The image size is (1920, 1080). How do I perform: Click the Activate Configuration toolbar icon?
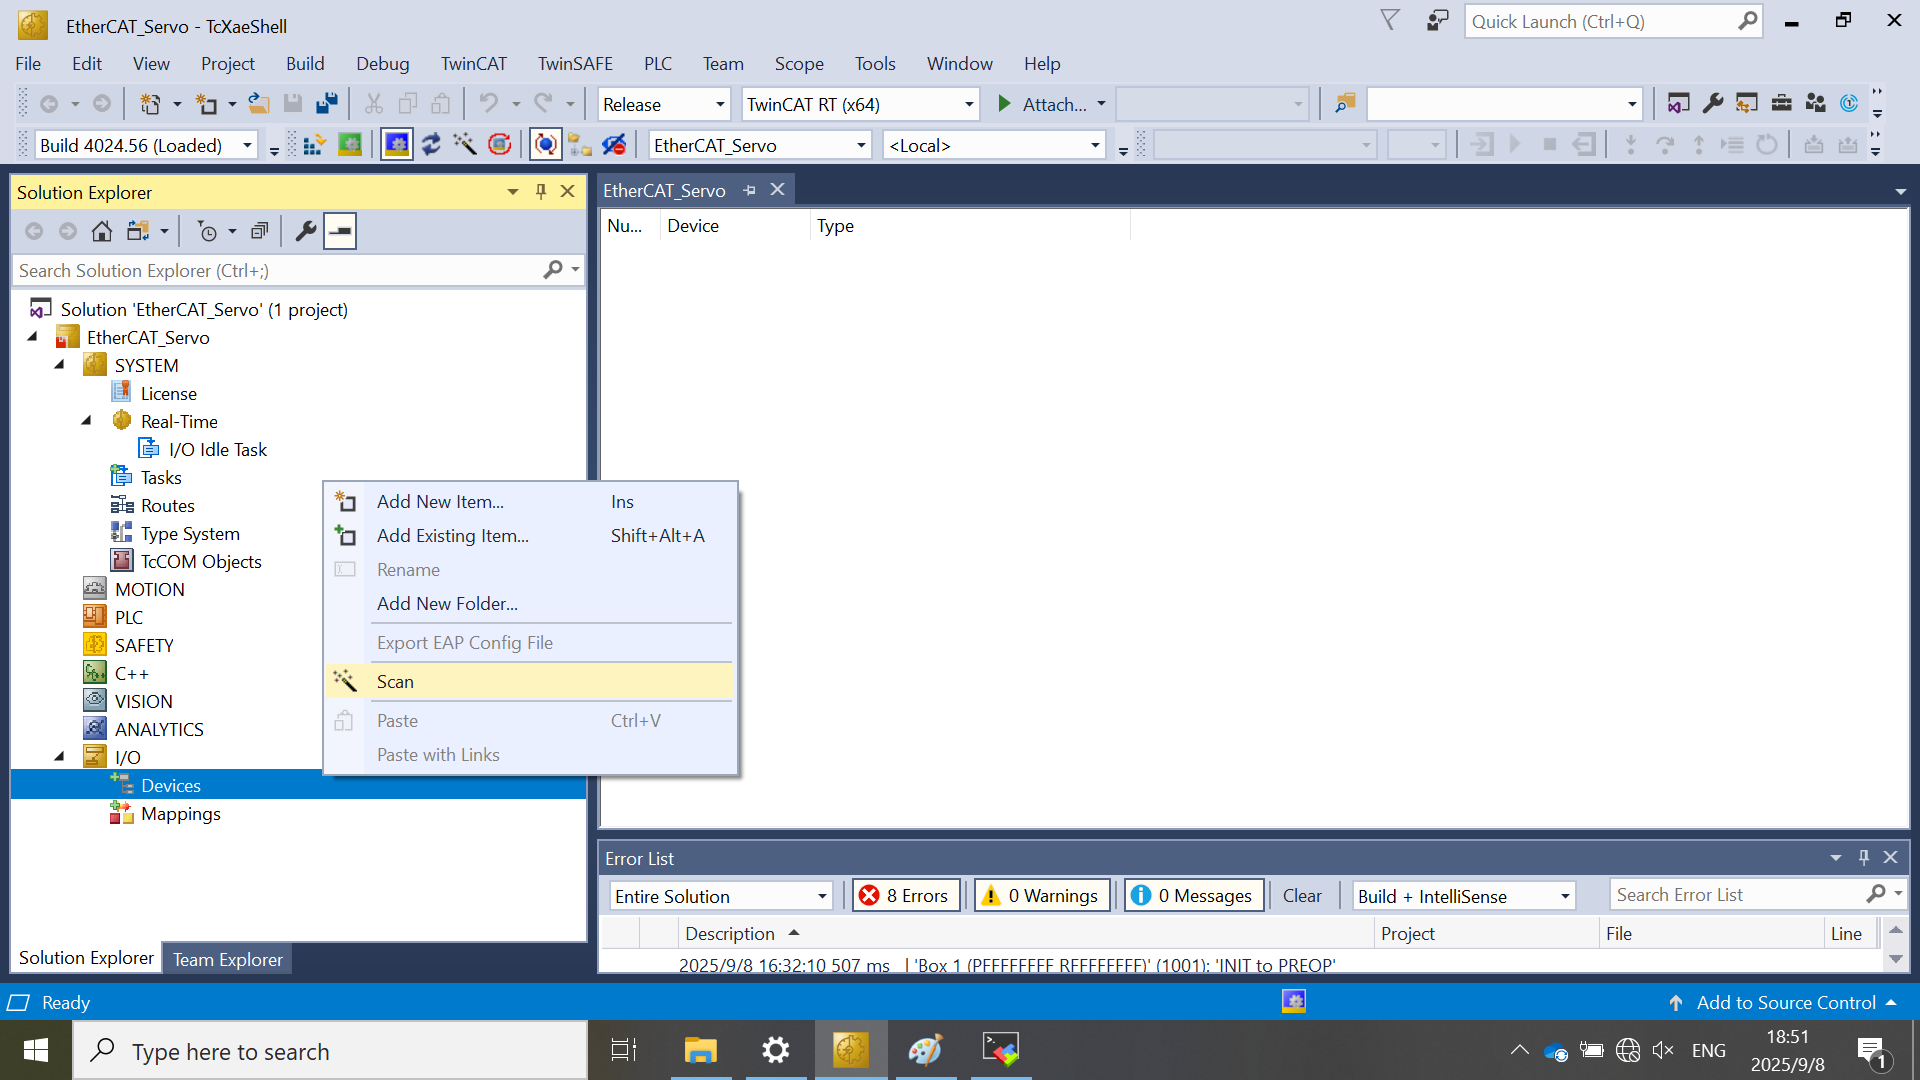point(314,145)
